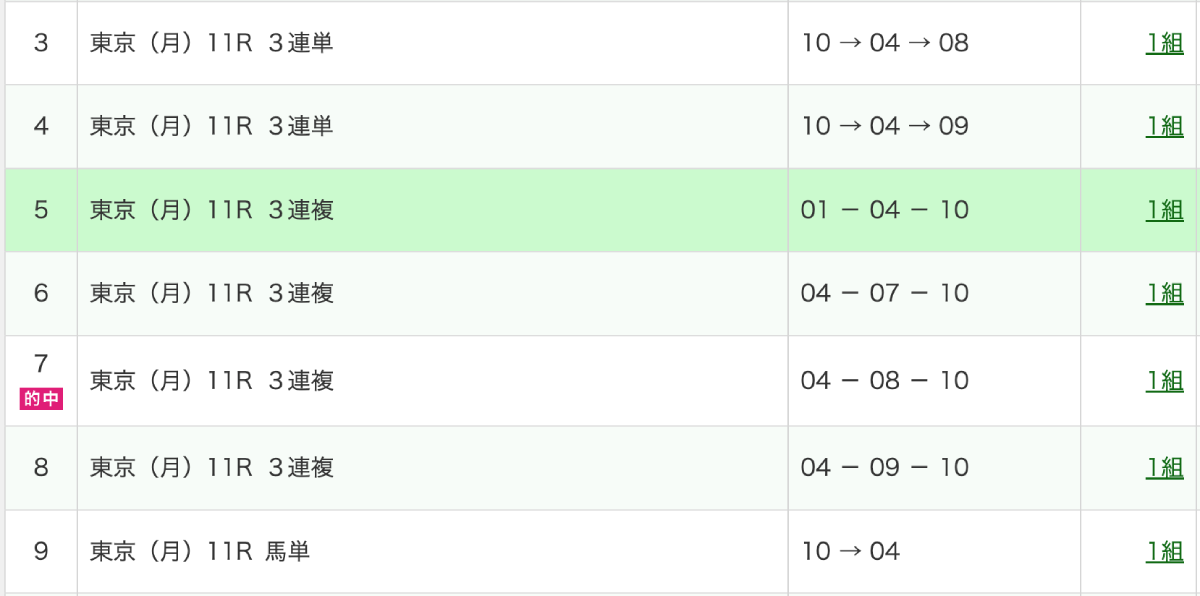Click row number 9 in the first column
1200x596 pixels.
click(x=41, y=551)
